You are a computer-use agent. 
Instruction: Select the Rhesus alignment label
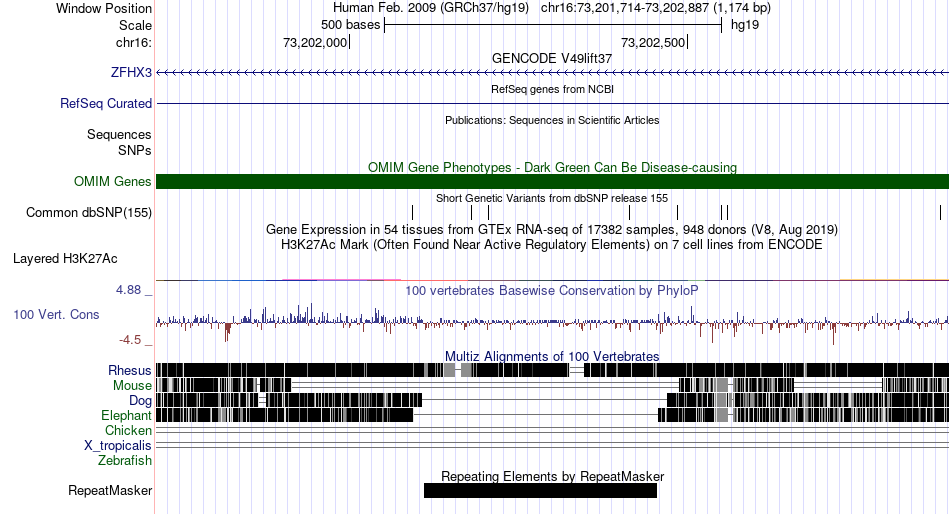coord(130,370)
